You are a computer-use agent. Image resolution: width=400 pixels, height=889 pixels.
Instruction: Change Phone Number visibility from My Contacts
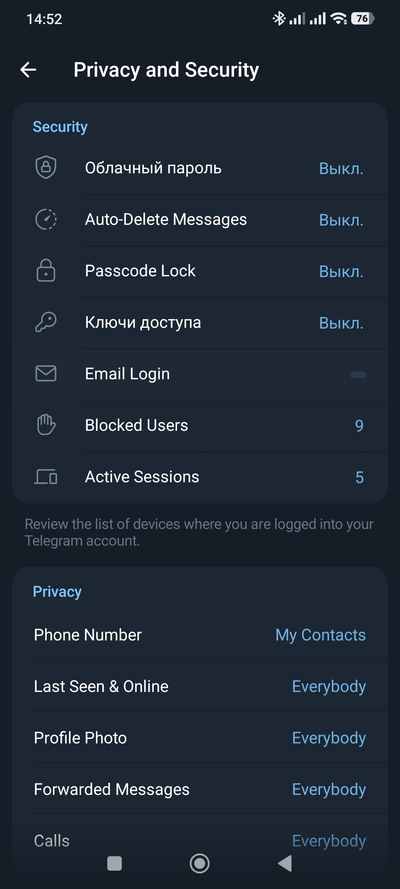321,635
